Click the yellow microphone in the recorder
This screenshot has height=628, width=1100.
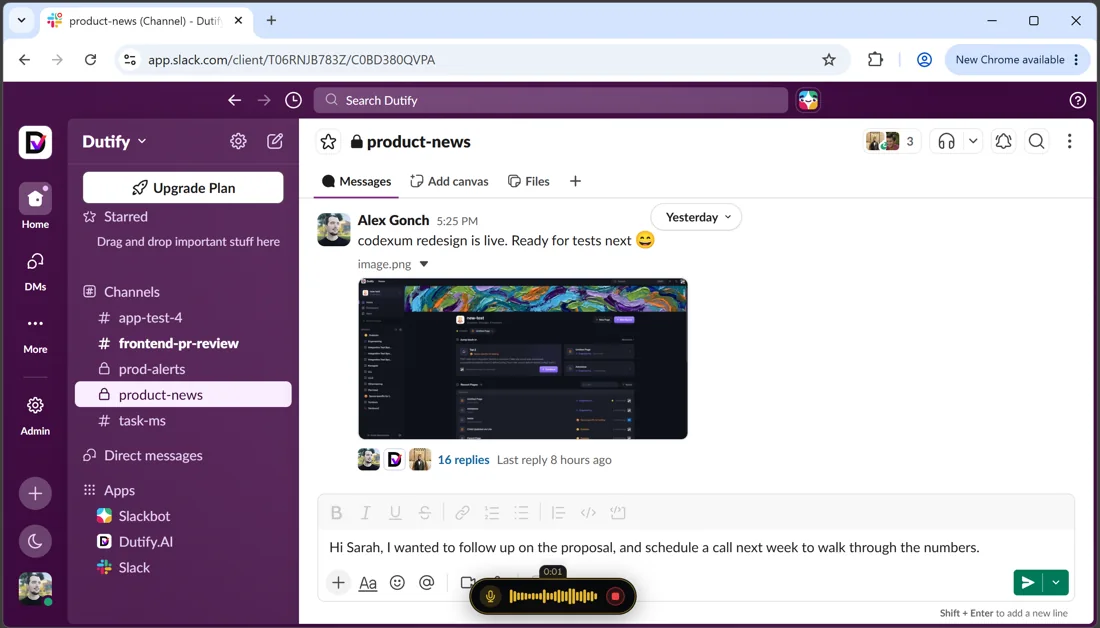(x=490, y=596)
